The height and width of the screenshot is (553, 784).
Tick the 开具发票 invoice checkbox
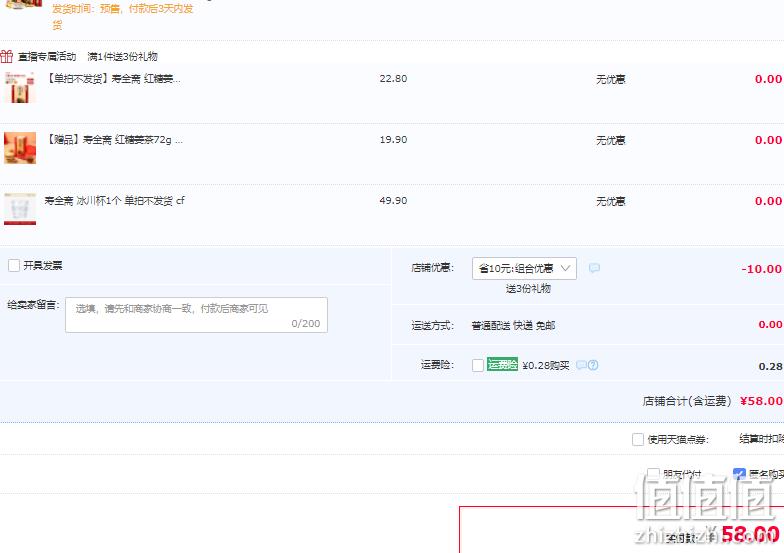pos(14,265)
